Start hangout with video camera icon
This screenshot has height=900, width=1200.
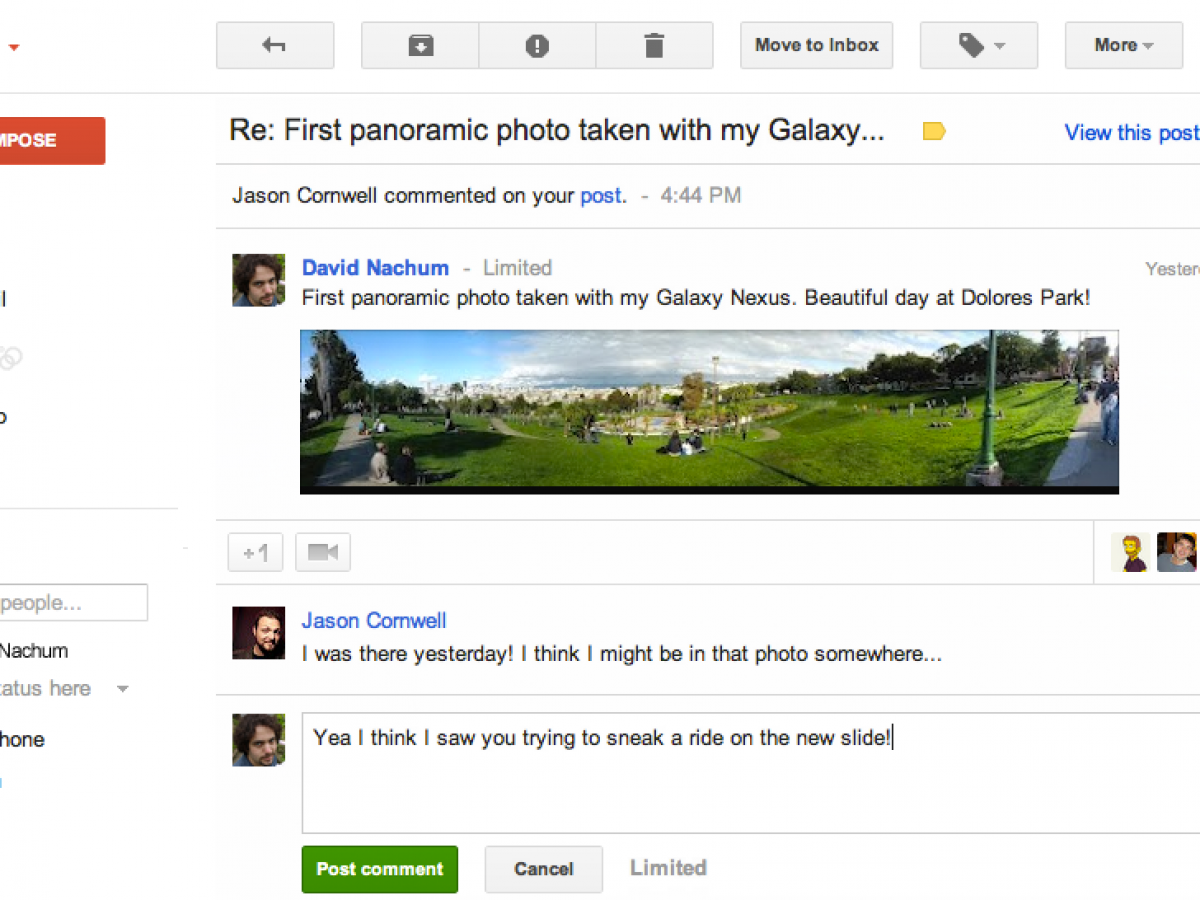[x=323, y=552]
